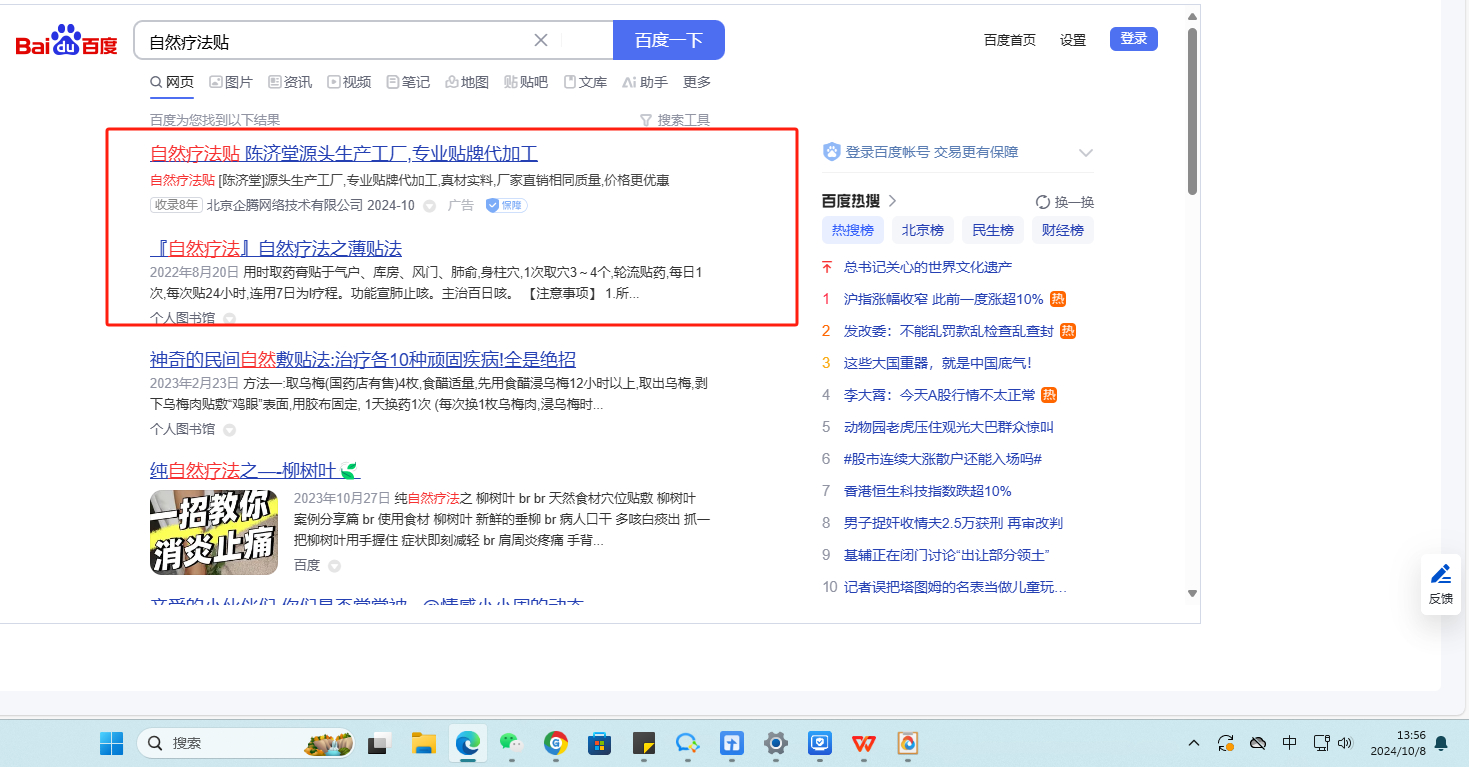
Task: Click the 消炎止痛 video thumbnail
Action: (214, 532)
